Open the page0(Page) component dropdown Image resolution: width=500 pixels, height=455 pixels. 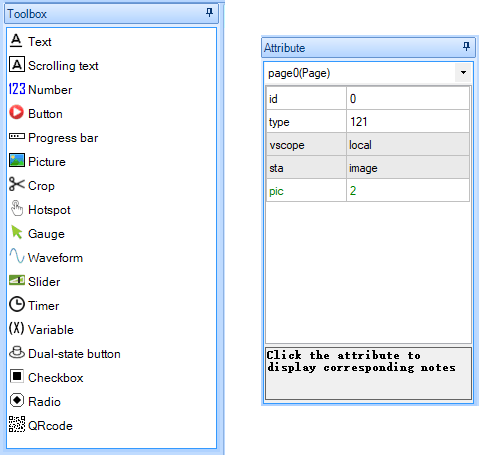pos(463,73)
